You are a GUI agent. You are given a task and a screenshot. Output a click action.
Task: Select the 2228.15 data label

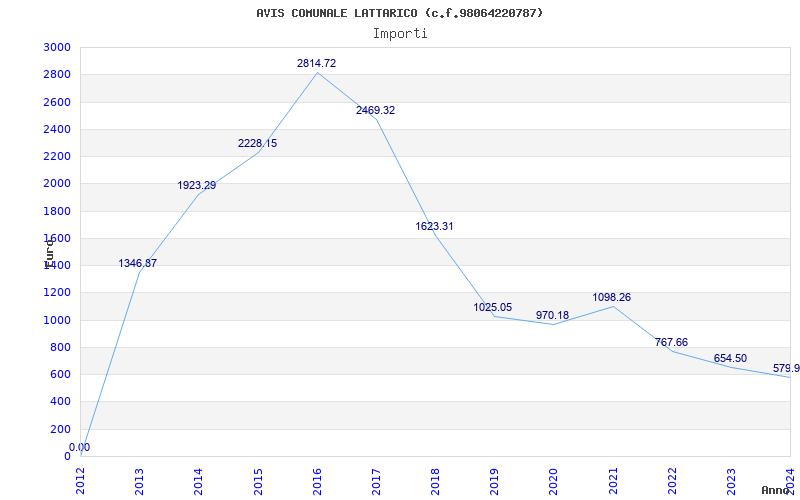(258, 143)
